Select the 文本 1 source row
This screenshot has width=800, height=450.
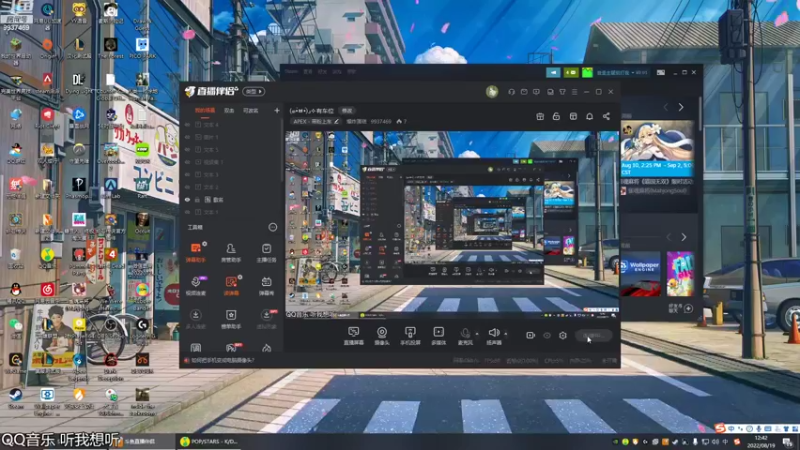(x=230, y=212)
